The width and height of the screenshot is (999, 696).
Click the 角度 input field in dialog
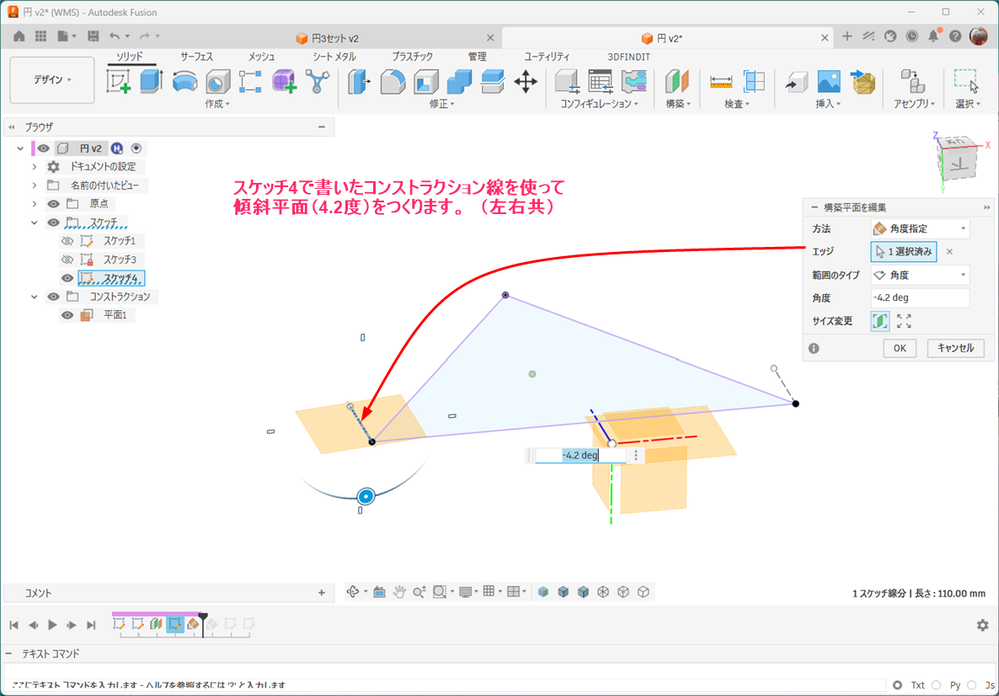(920, 298)
